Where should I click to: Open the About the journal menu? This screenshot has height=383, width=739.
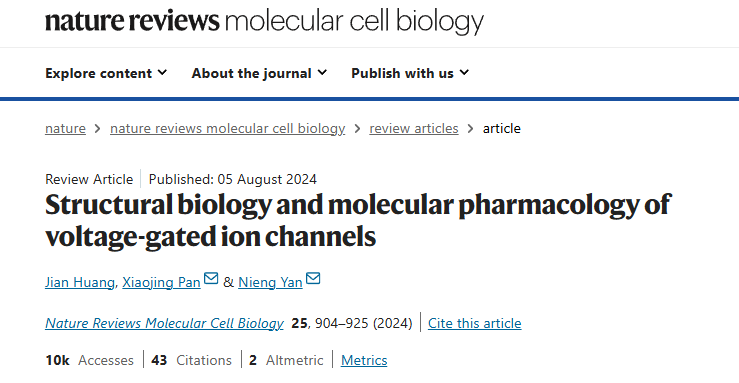pos(259,73)
